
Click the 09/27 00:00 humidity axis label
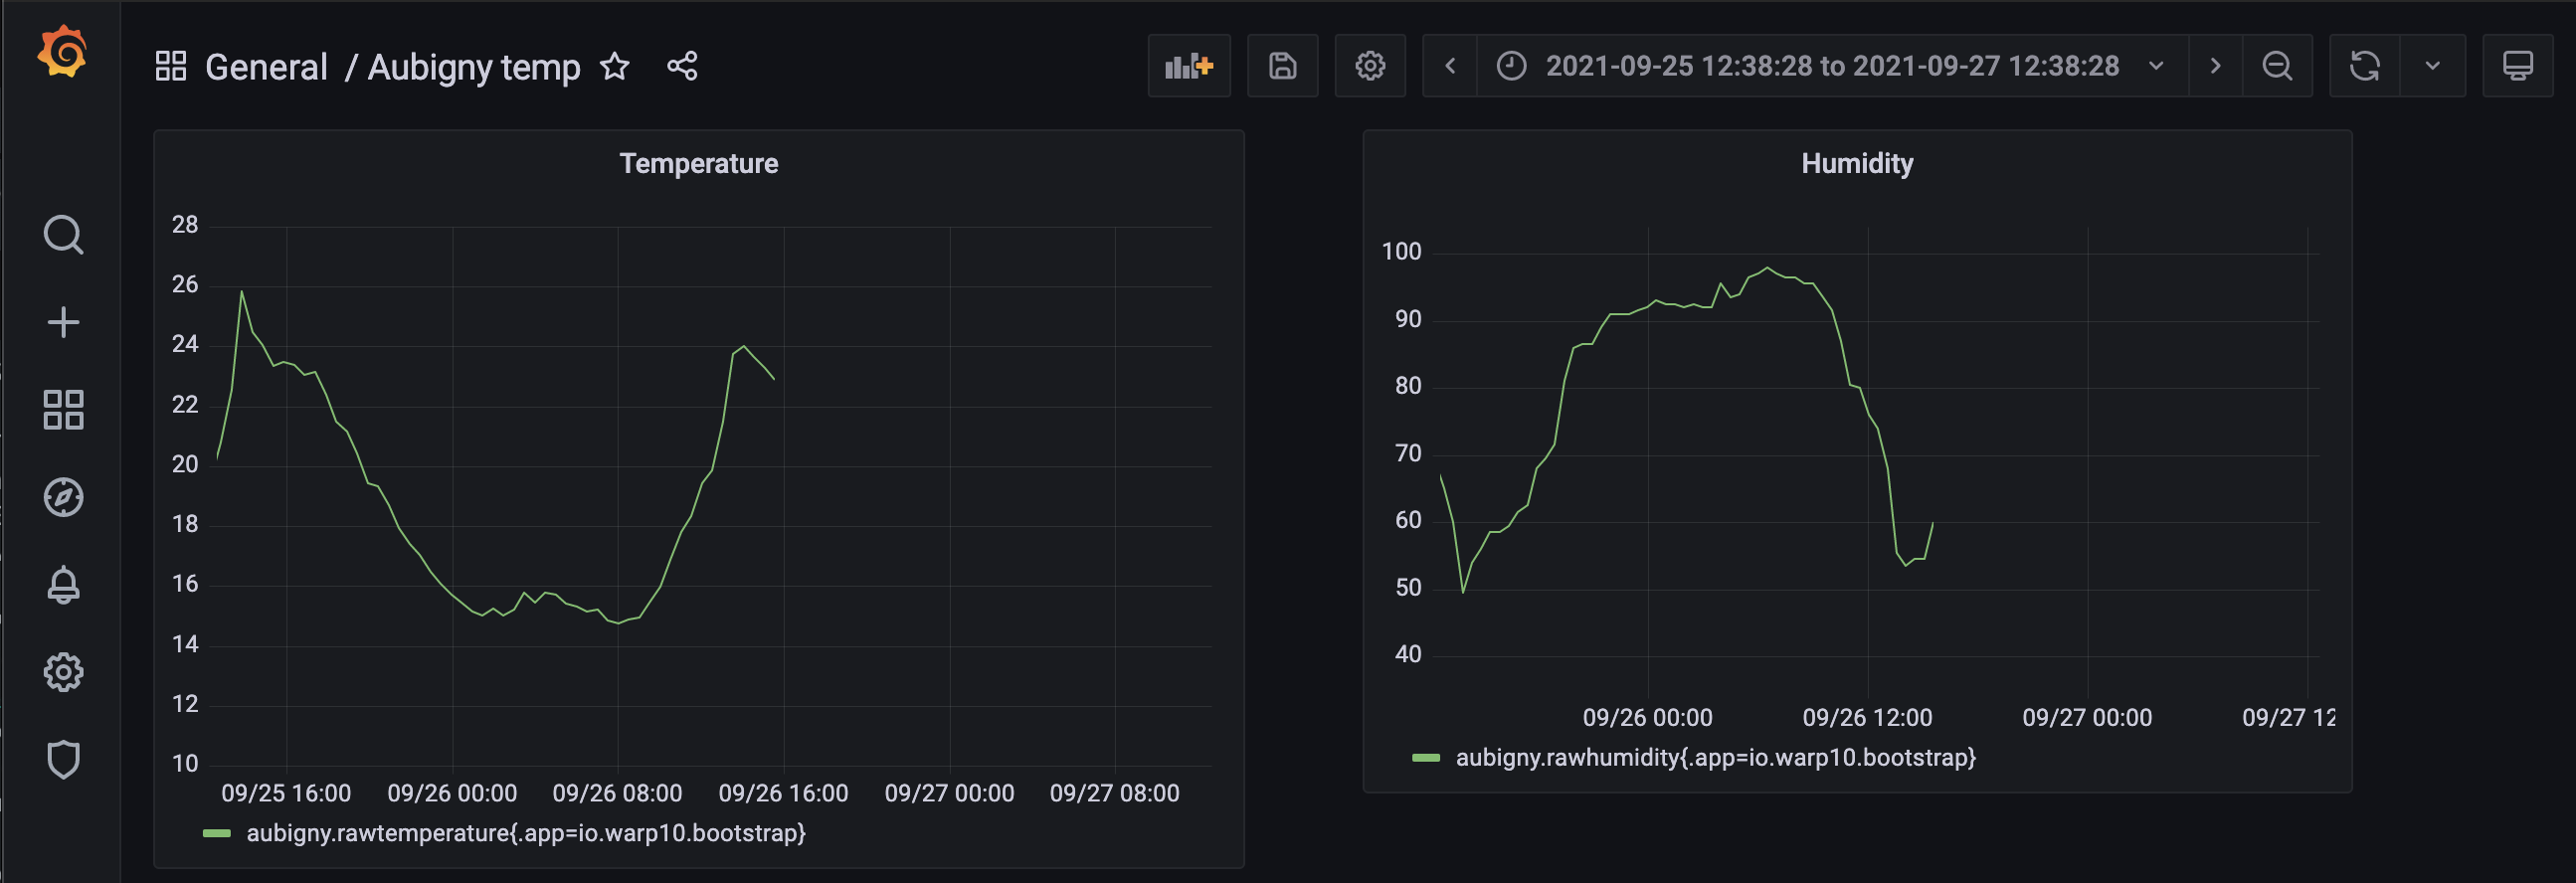coord(2087,717)
